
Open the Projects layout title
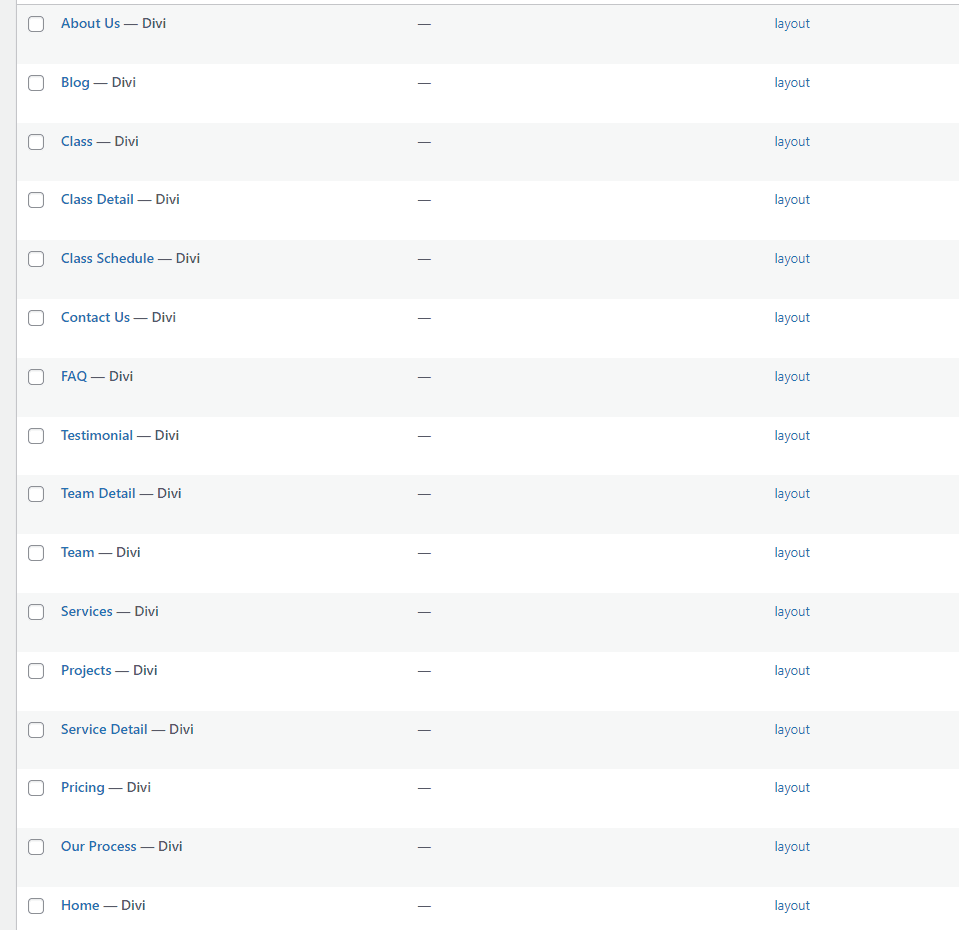coord(86,670)
